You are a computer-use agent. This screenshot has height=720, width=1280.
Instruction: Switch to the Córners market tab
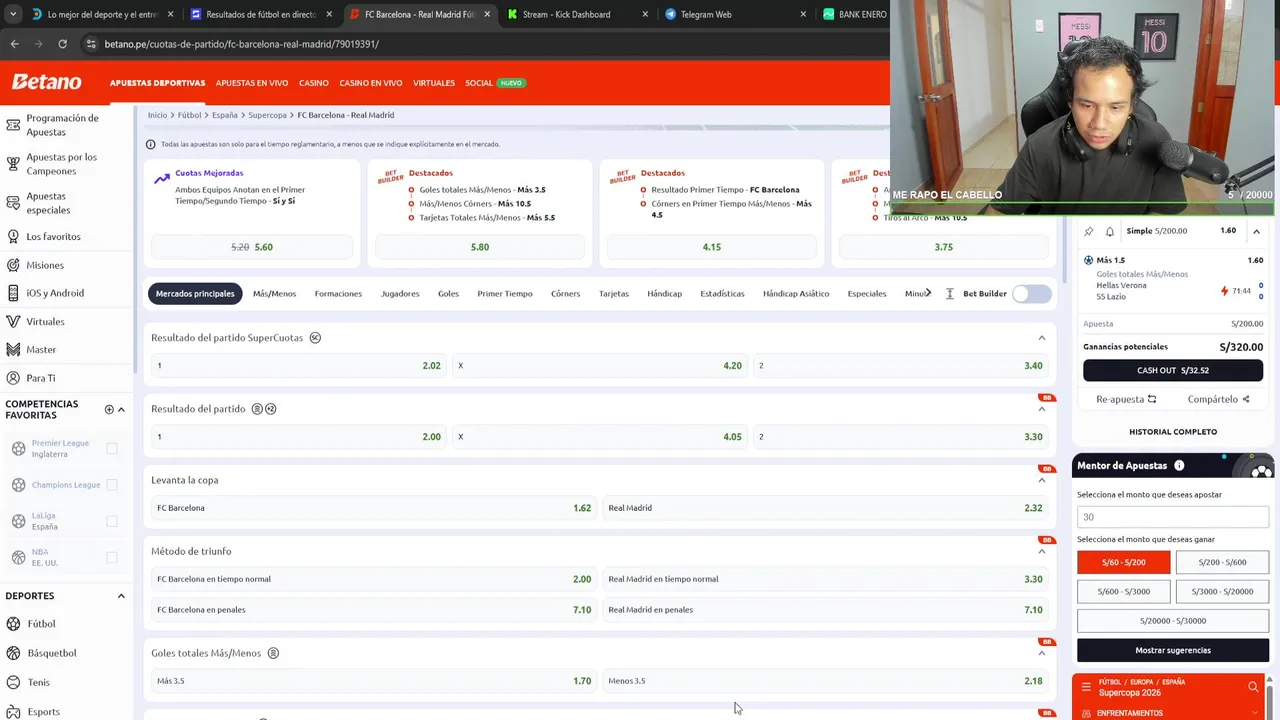click(x=565, y=294)
